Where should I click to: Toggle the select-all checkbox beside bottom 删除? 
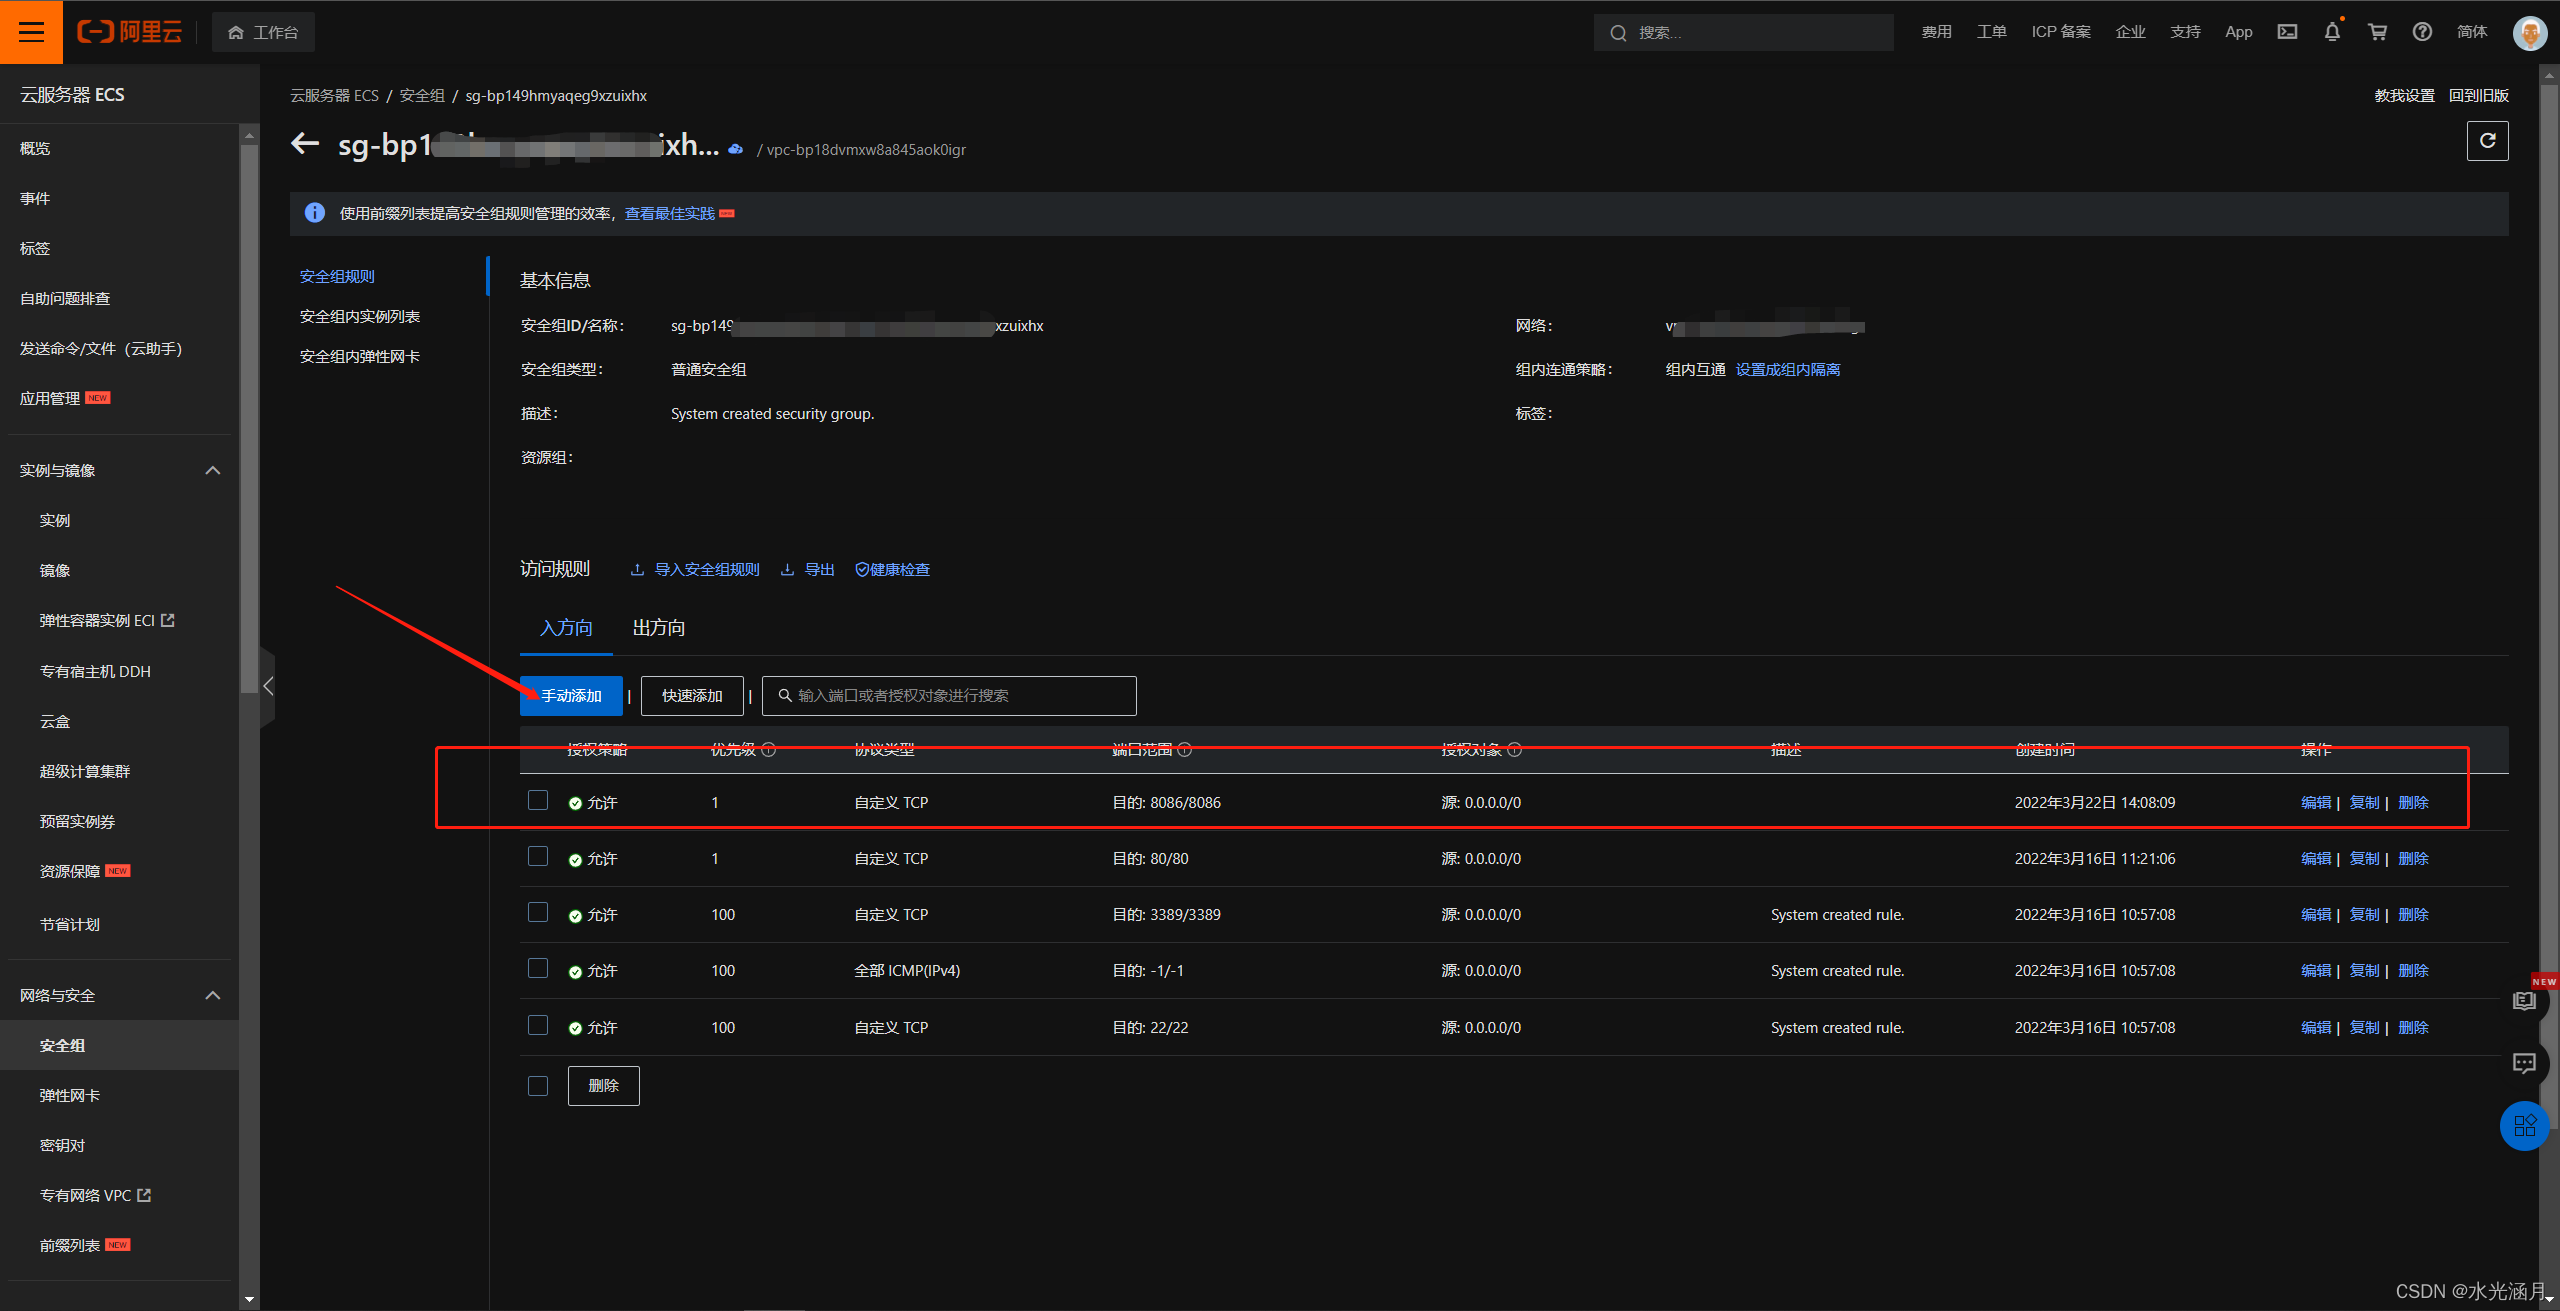point(538,1086)
